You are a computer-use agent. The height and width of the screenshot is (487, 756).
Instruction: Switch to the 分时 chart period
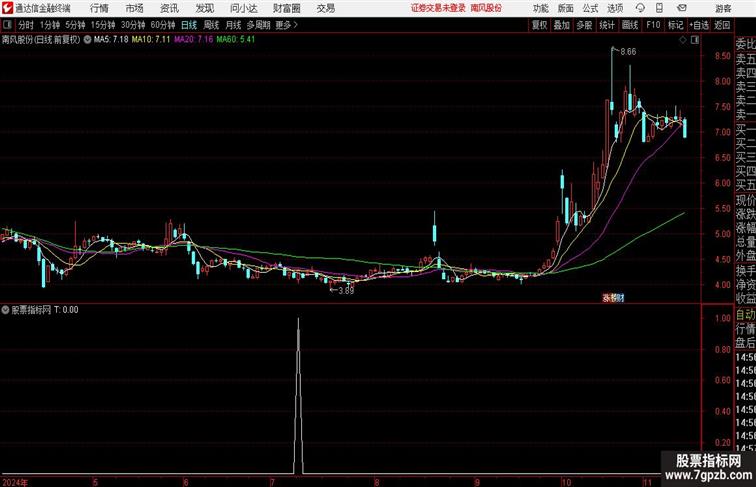click(x=26, y=25)
